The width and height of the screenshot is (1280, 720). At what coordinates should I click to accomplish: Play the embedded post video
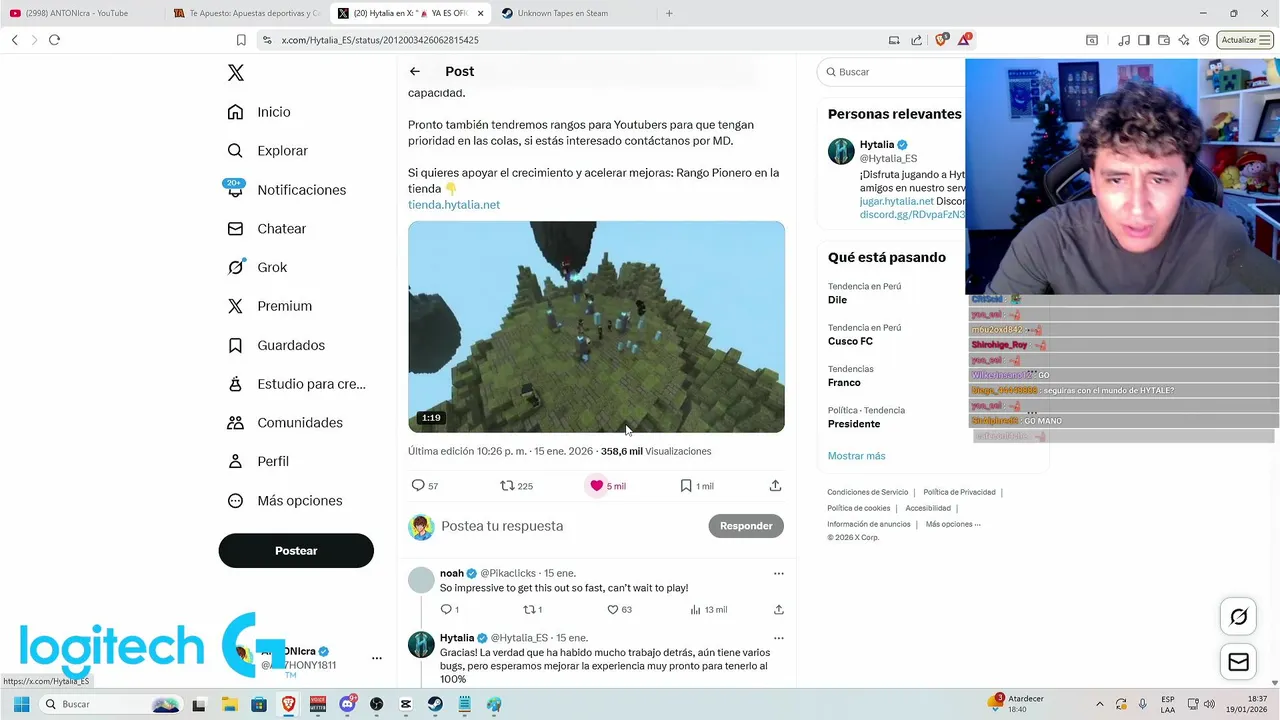point(596,327)
